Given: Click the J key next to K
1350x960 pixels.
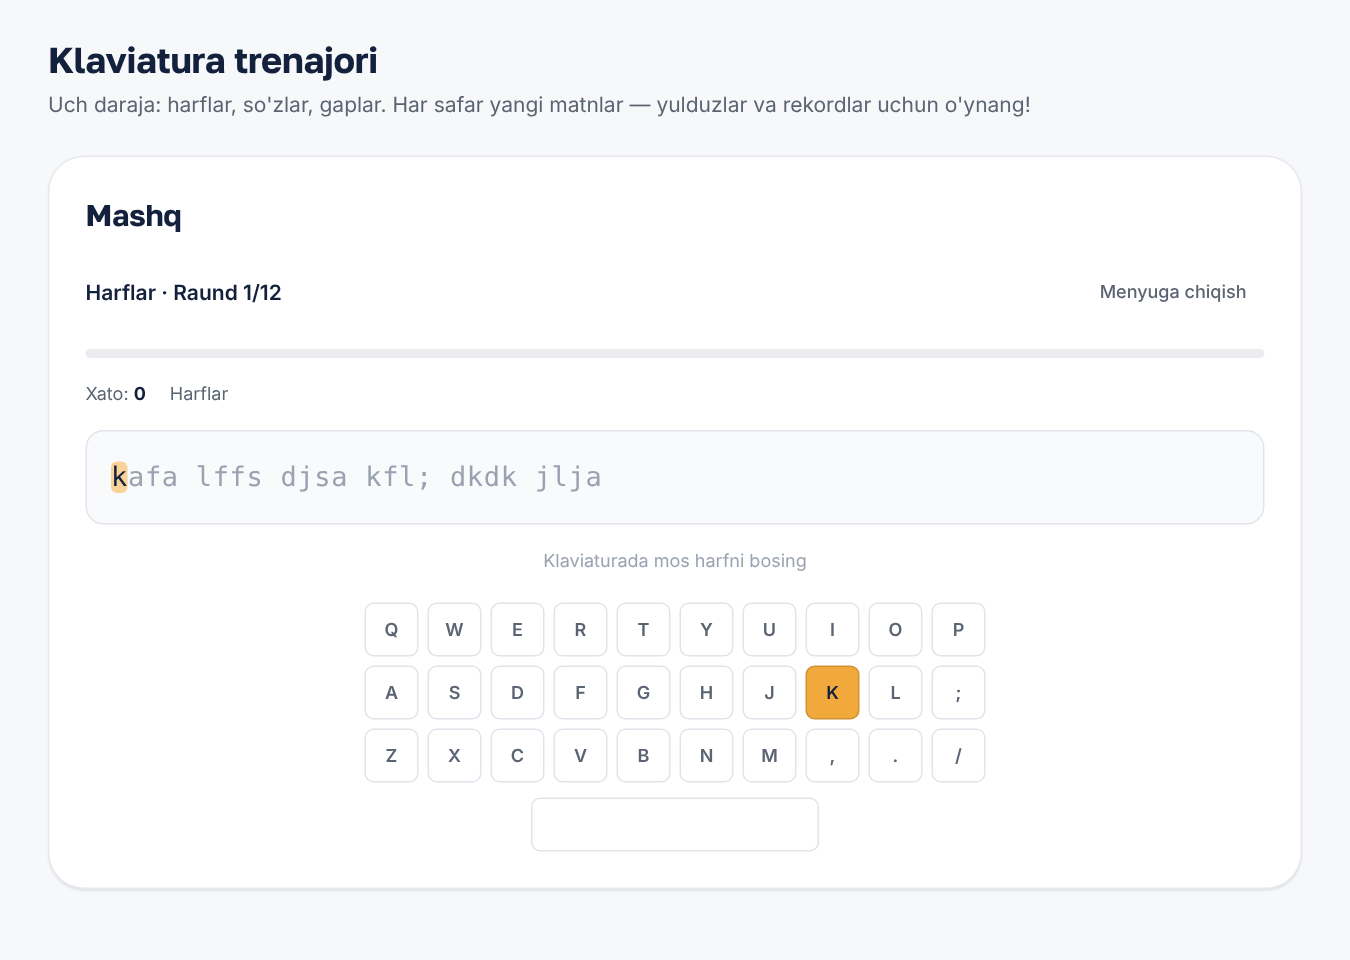Looking at the screenshot, I should click(769, 692).
